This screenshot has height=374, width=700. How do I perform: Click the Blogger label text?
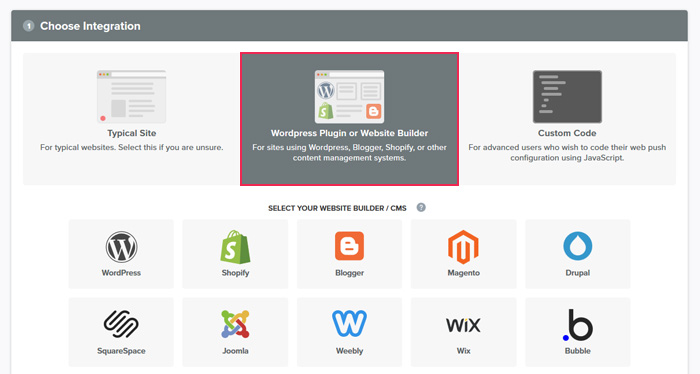[x=350, y=273]
